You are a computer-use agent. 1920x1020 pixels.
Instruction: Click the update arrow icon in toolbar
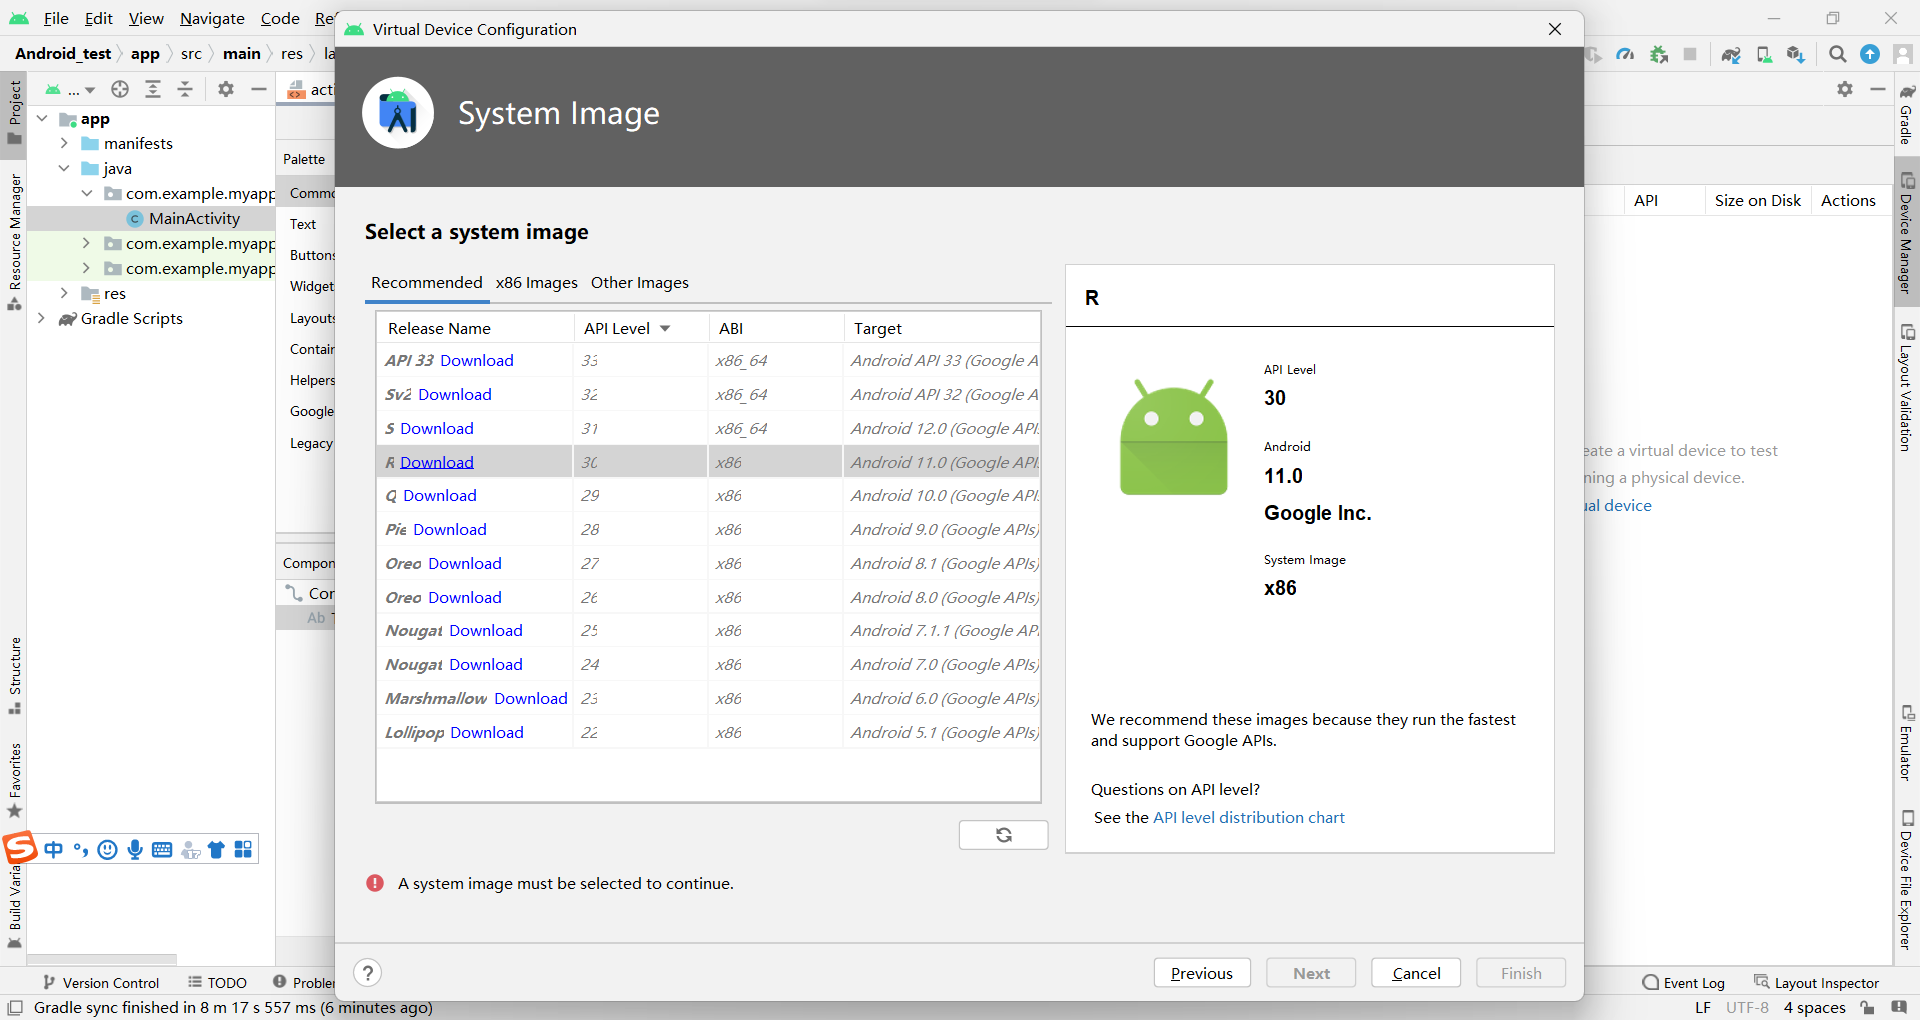[x=1870, y=54]
